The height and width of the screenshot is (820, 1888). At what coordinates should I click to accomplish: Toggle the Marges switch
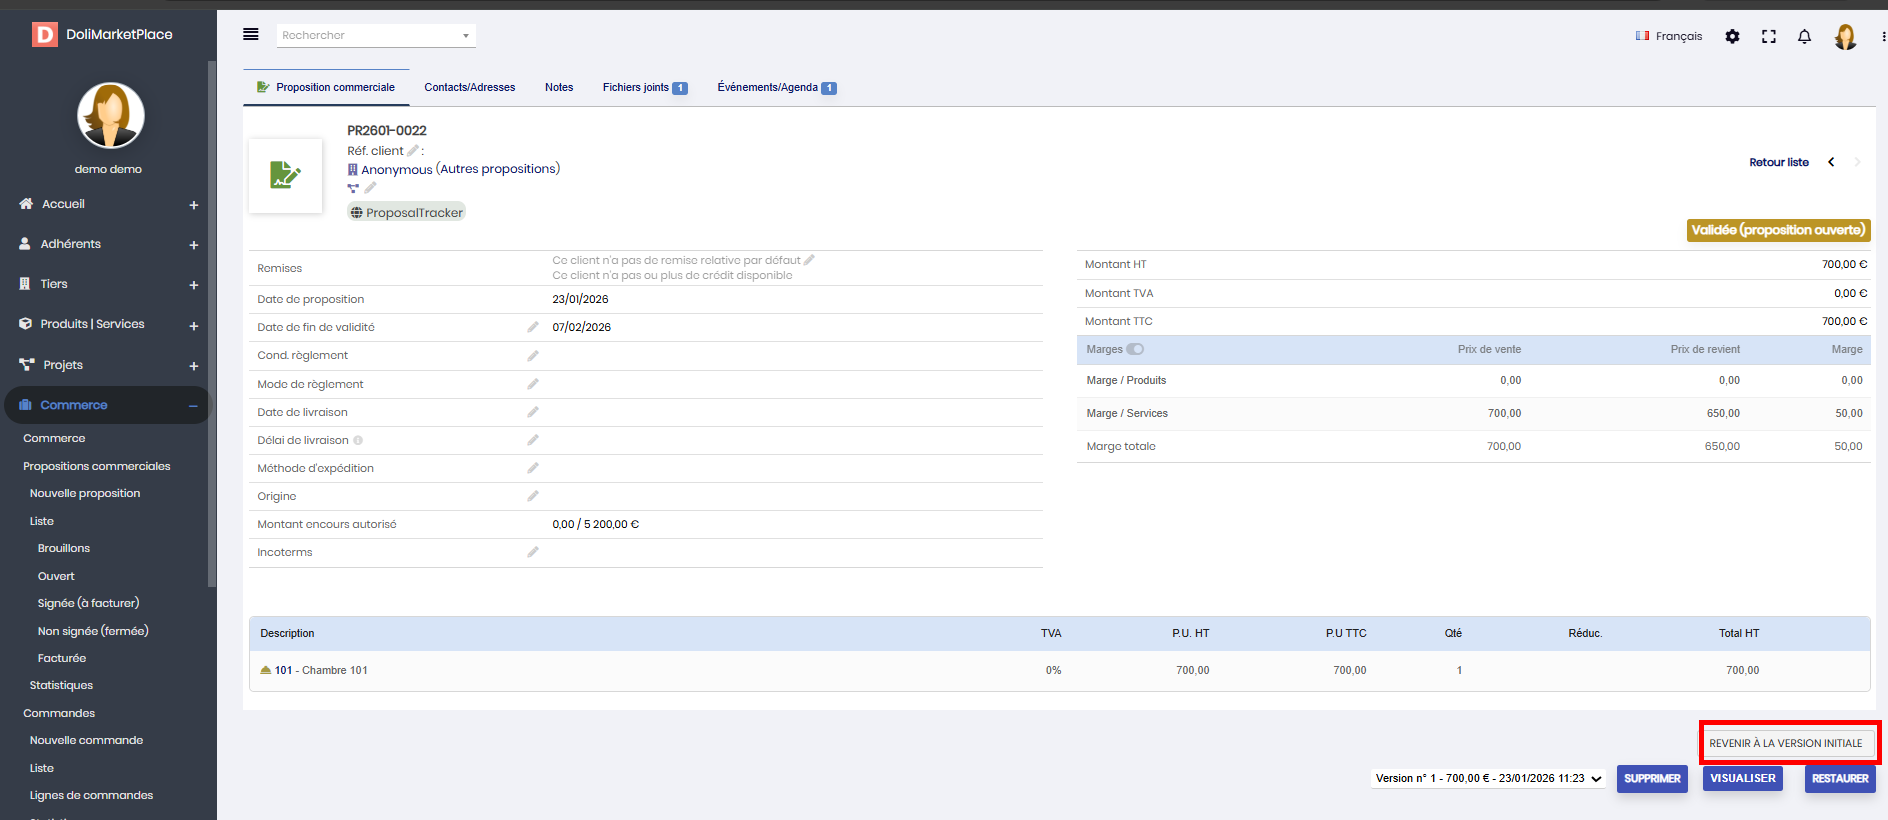coord(1135,349)
